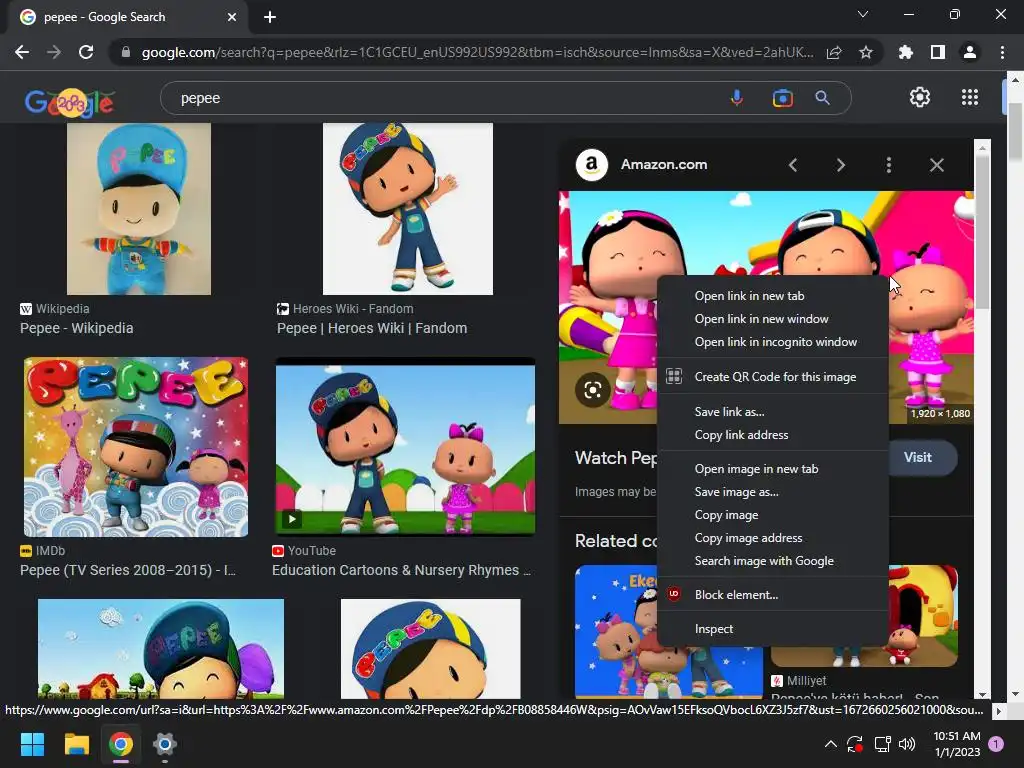The width and height of the screenshot is (1024, 768).
Task: Close the Amazon image preview panel
Action: (x=936, y=165)
